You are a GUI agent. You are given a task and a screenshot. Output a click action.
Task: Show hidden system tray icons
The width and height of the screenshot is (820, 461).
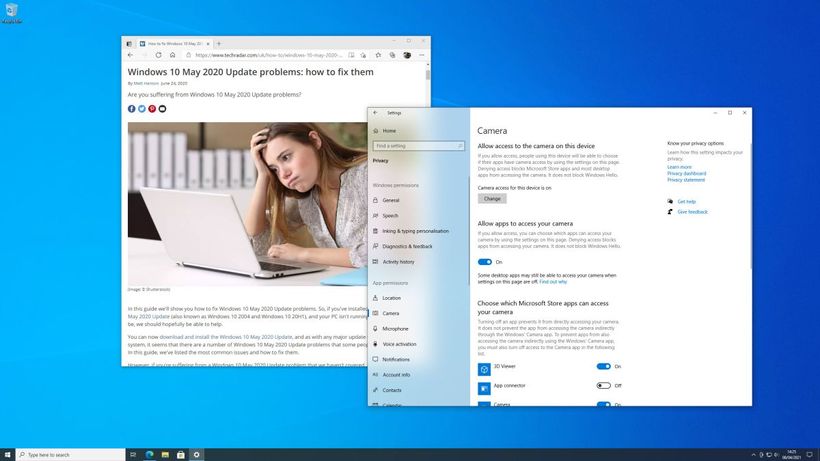click(x=754, y=455)
